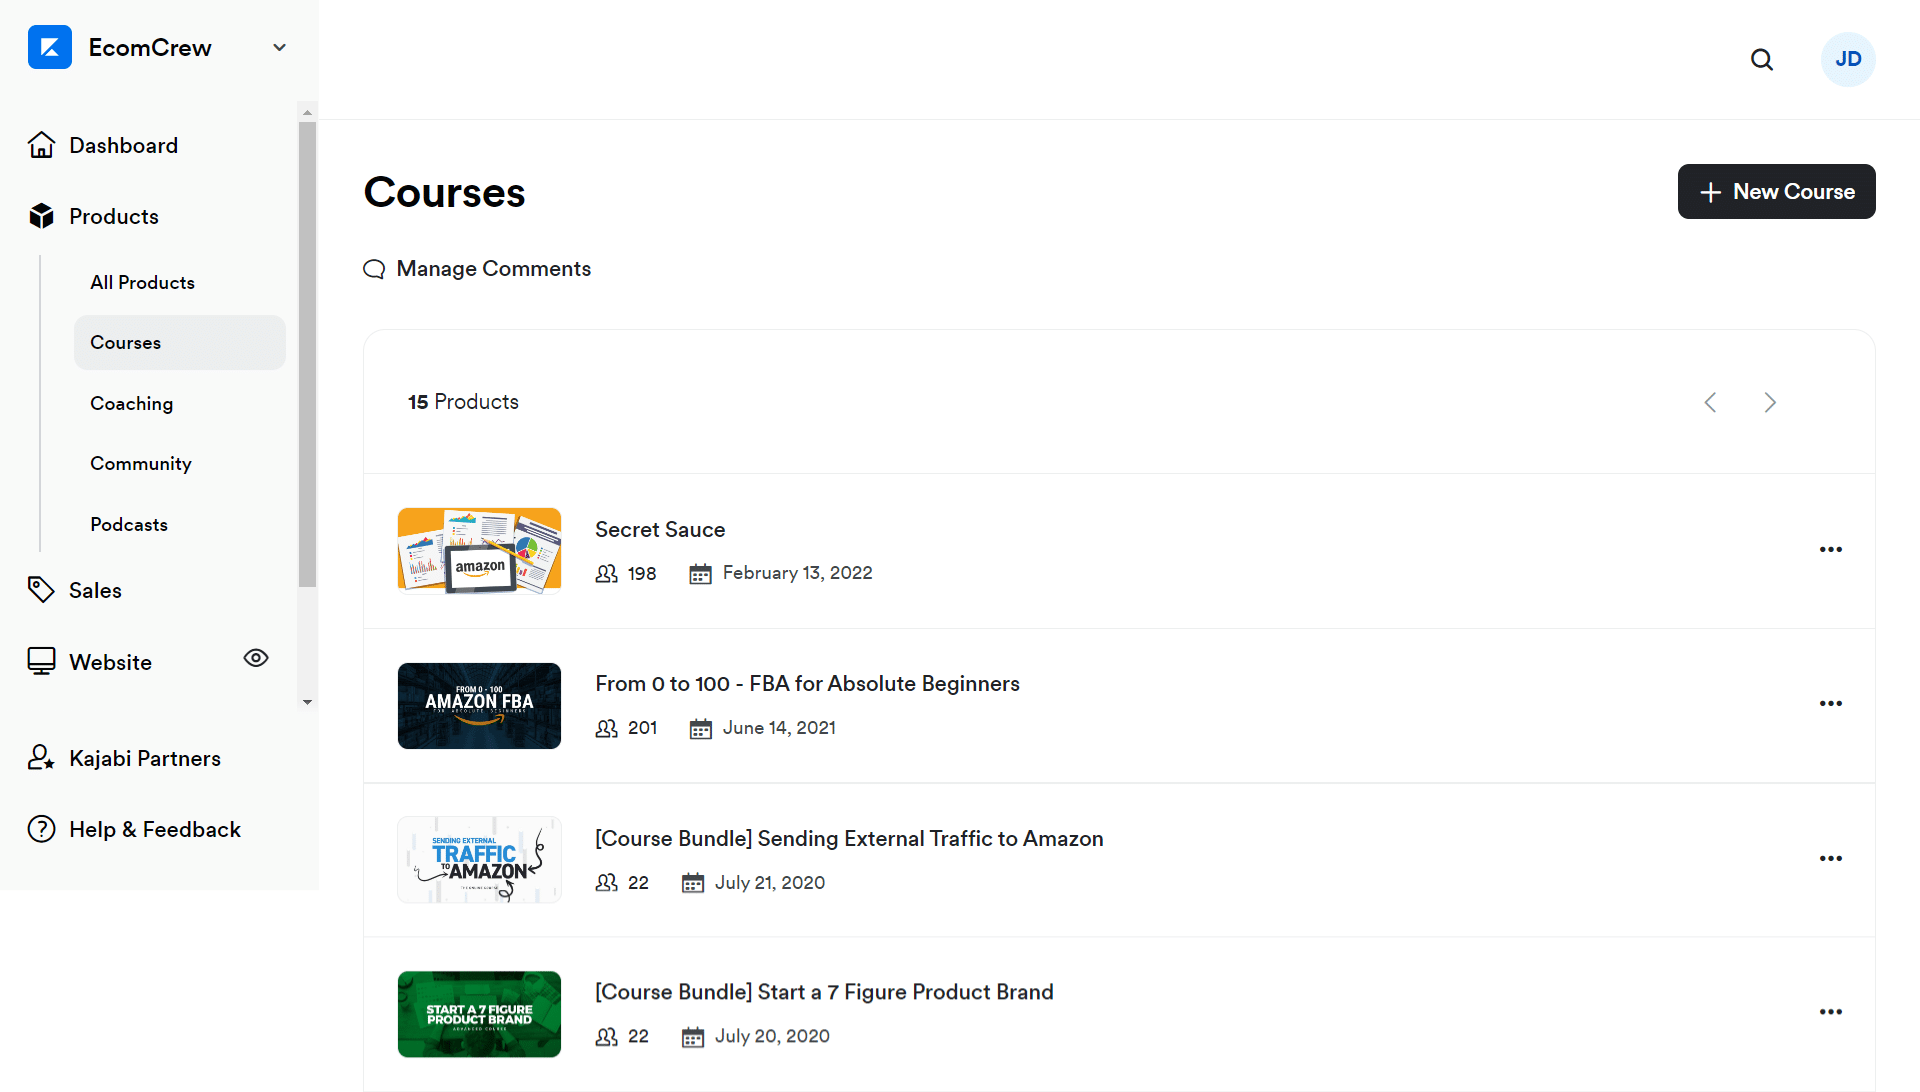Open External Traffic bundle options menu
The image size is (1920, 1092).
pos(1830,858)
